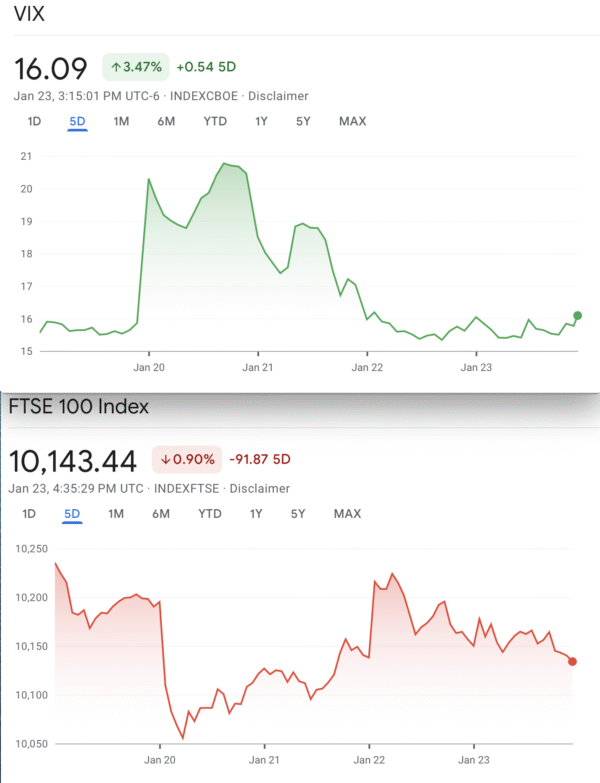Click the VIX price value 16.09
600x783 pixels.
pos(53,68)
